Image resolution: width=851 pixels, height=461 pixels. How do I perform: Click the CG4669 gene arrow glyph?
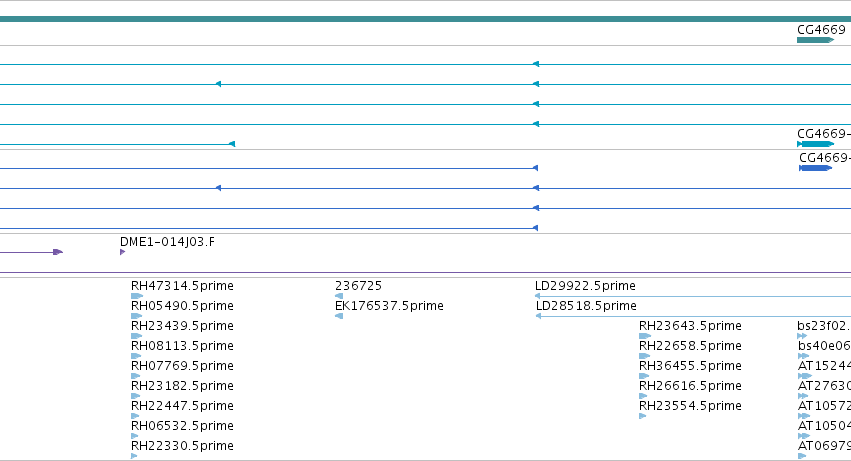click(x=815, y=40)
